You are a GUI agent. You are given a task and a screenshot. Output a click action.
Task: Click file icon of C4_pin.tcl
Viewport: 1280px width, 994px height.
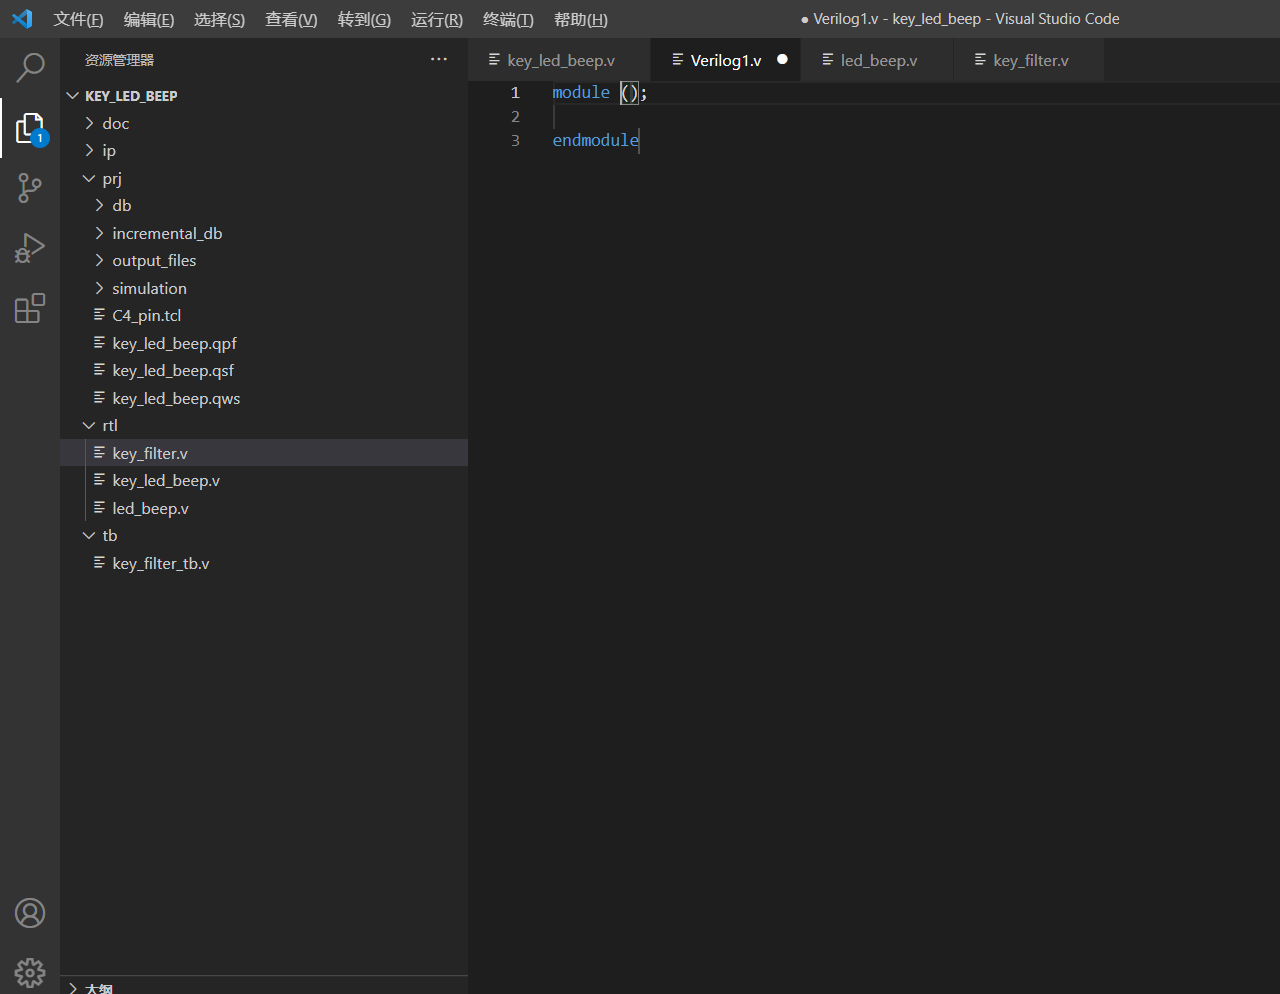(x=99, y=315)
